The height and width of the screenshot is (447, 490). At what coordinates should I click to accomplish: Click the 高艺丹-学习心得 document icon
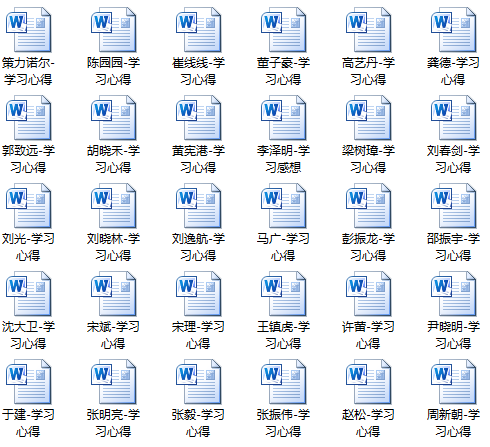368,30
